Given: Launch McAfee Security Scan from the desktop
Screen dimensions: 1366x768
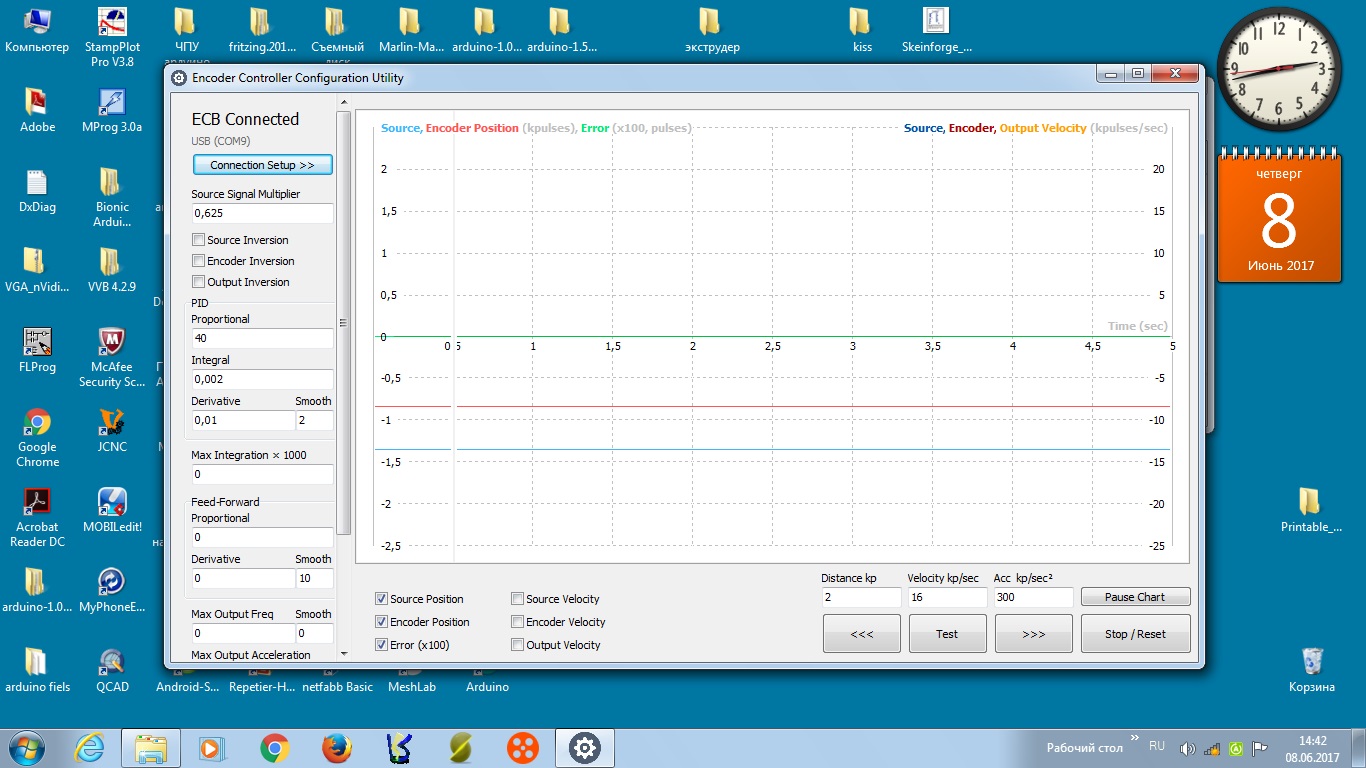Looking at the screenshot, I should (112, 357).
